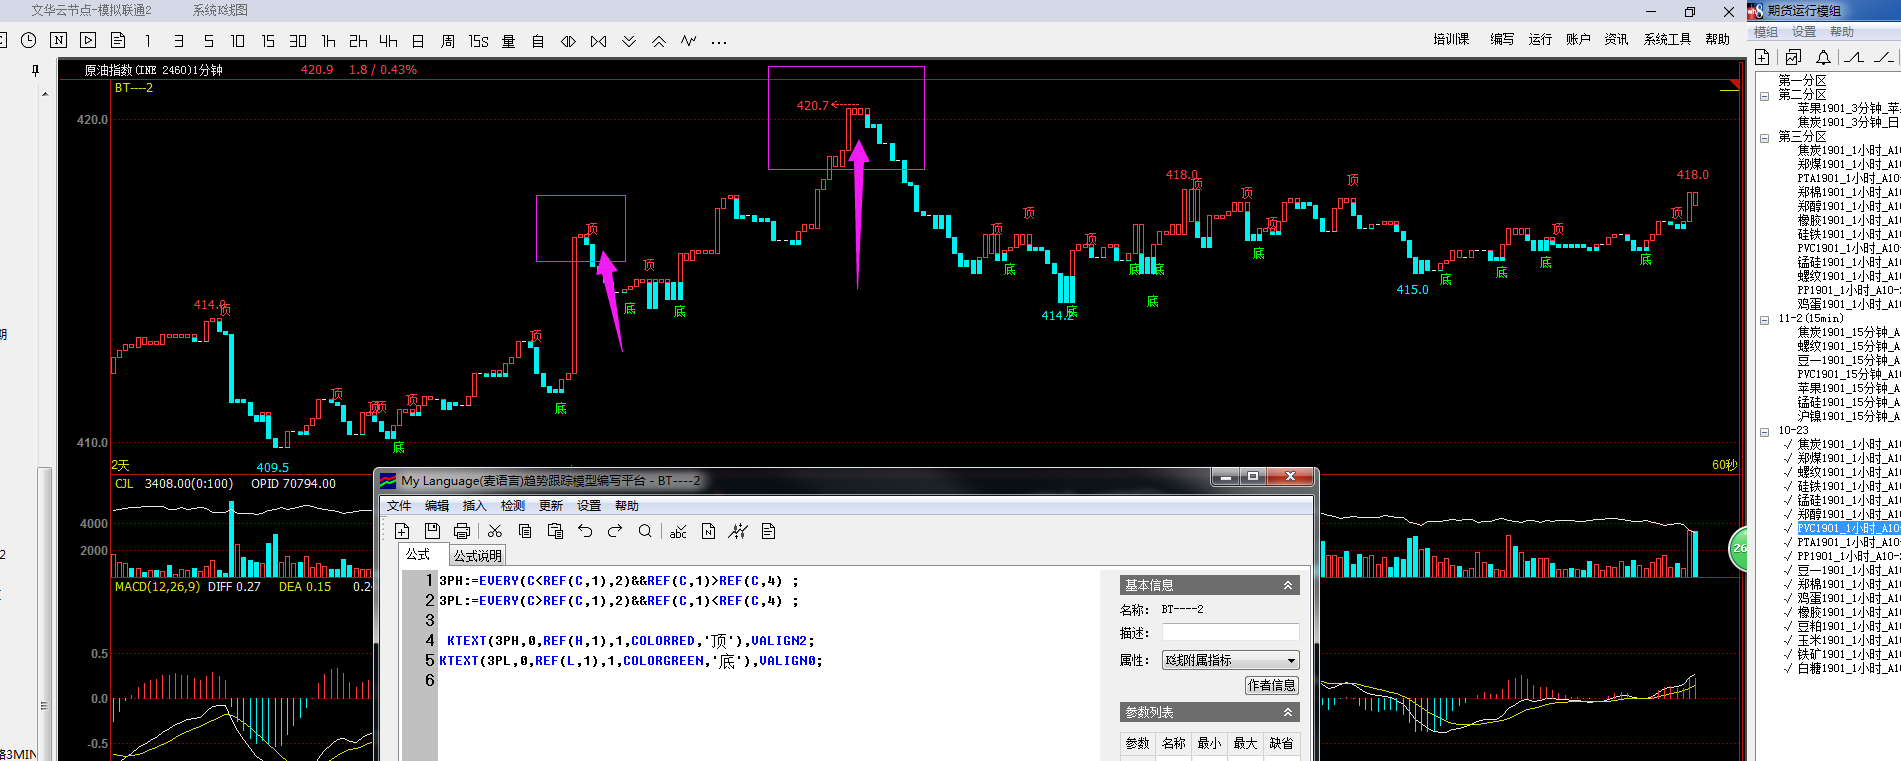Toggle checkmark for 铁矿1901 1小时 item
The width and height of the screenshot is (1901, 761).
[x=1788, y=654]
